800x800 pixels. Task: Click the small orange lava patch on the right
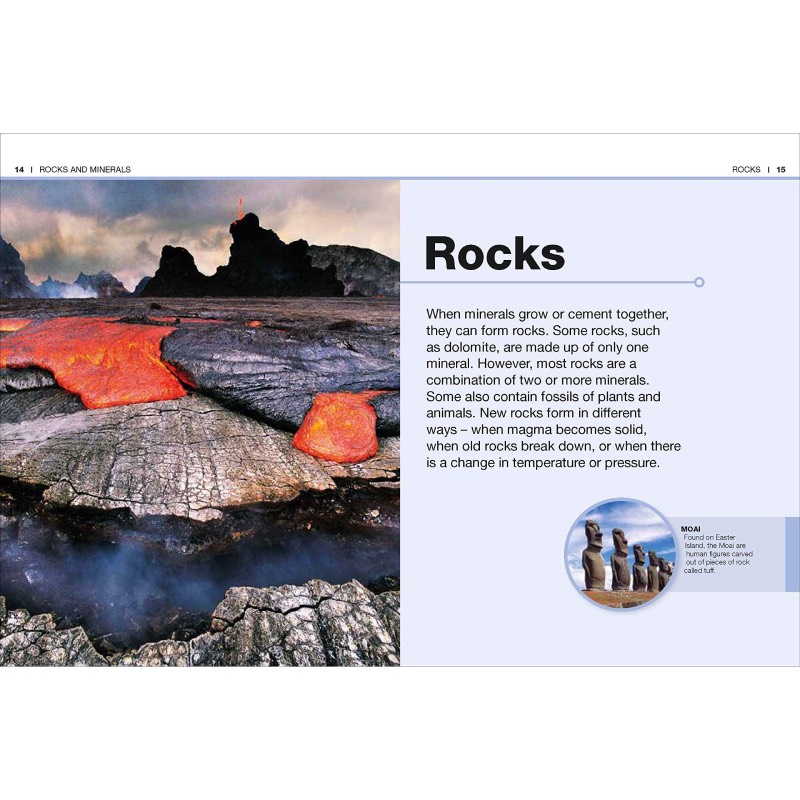pos(338,425)
